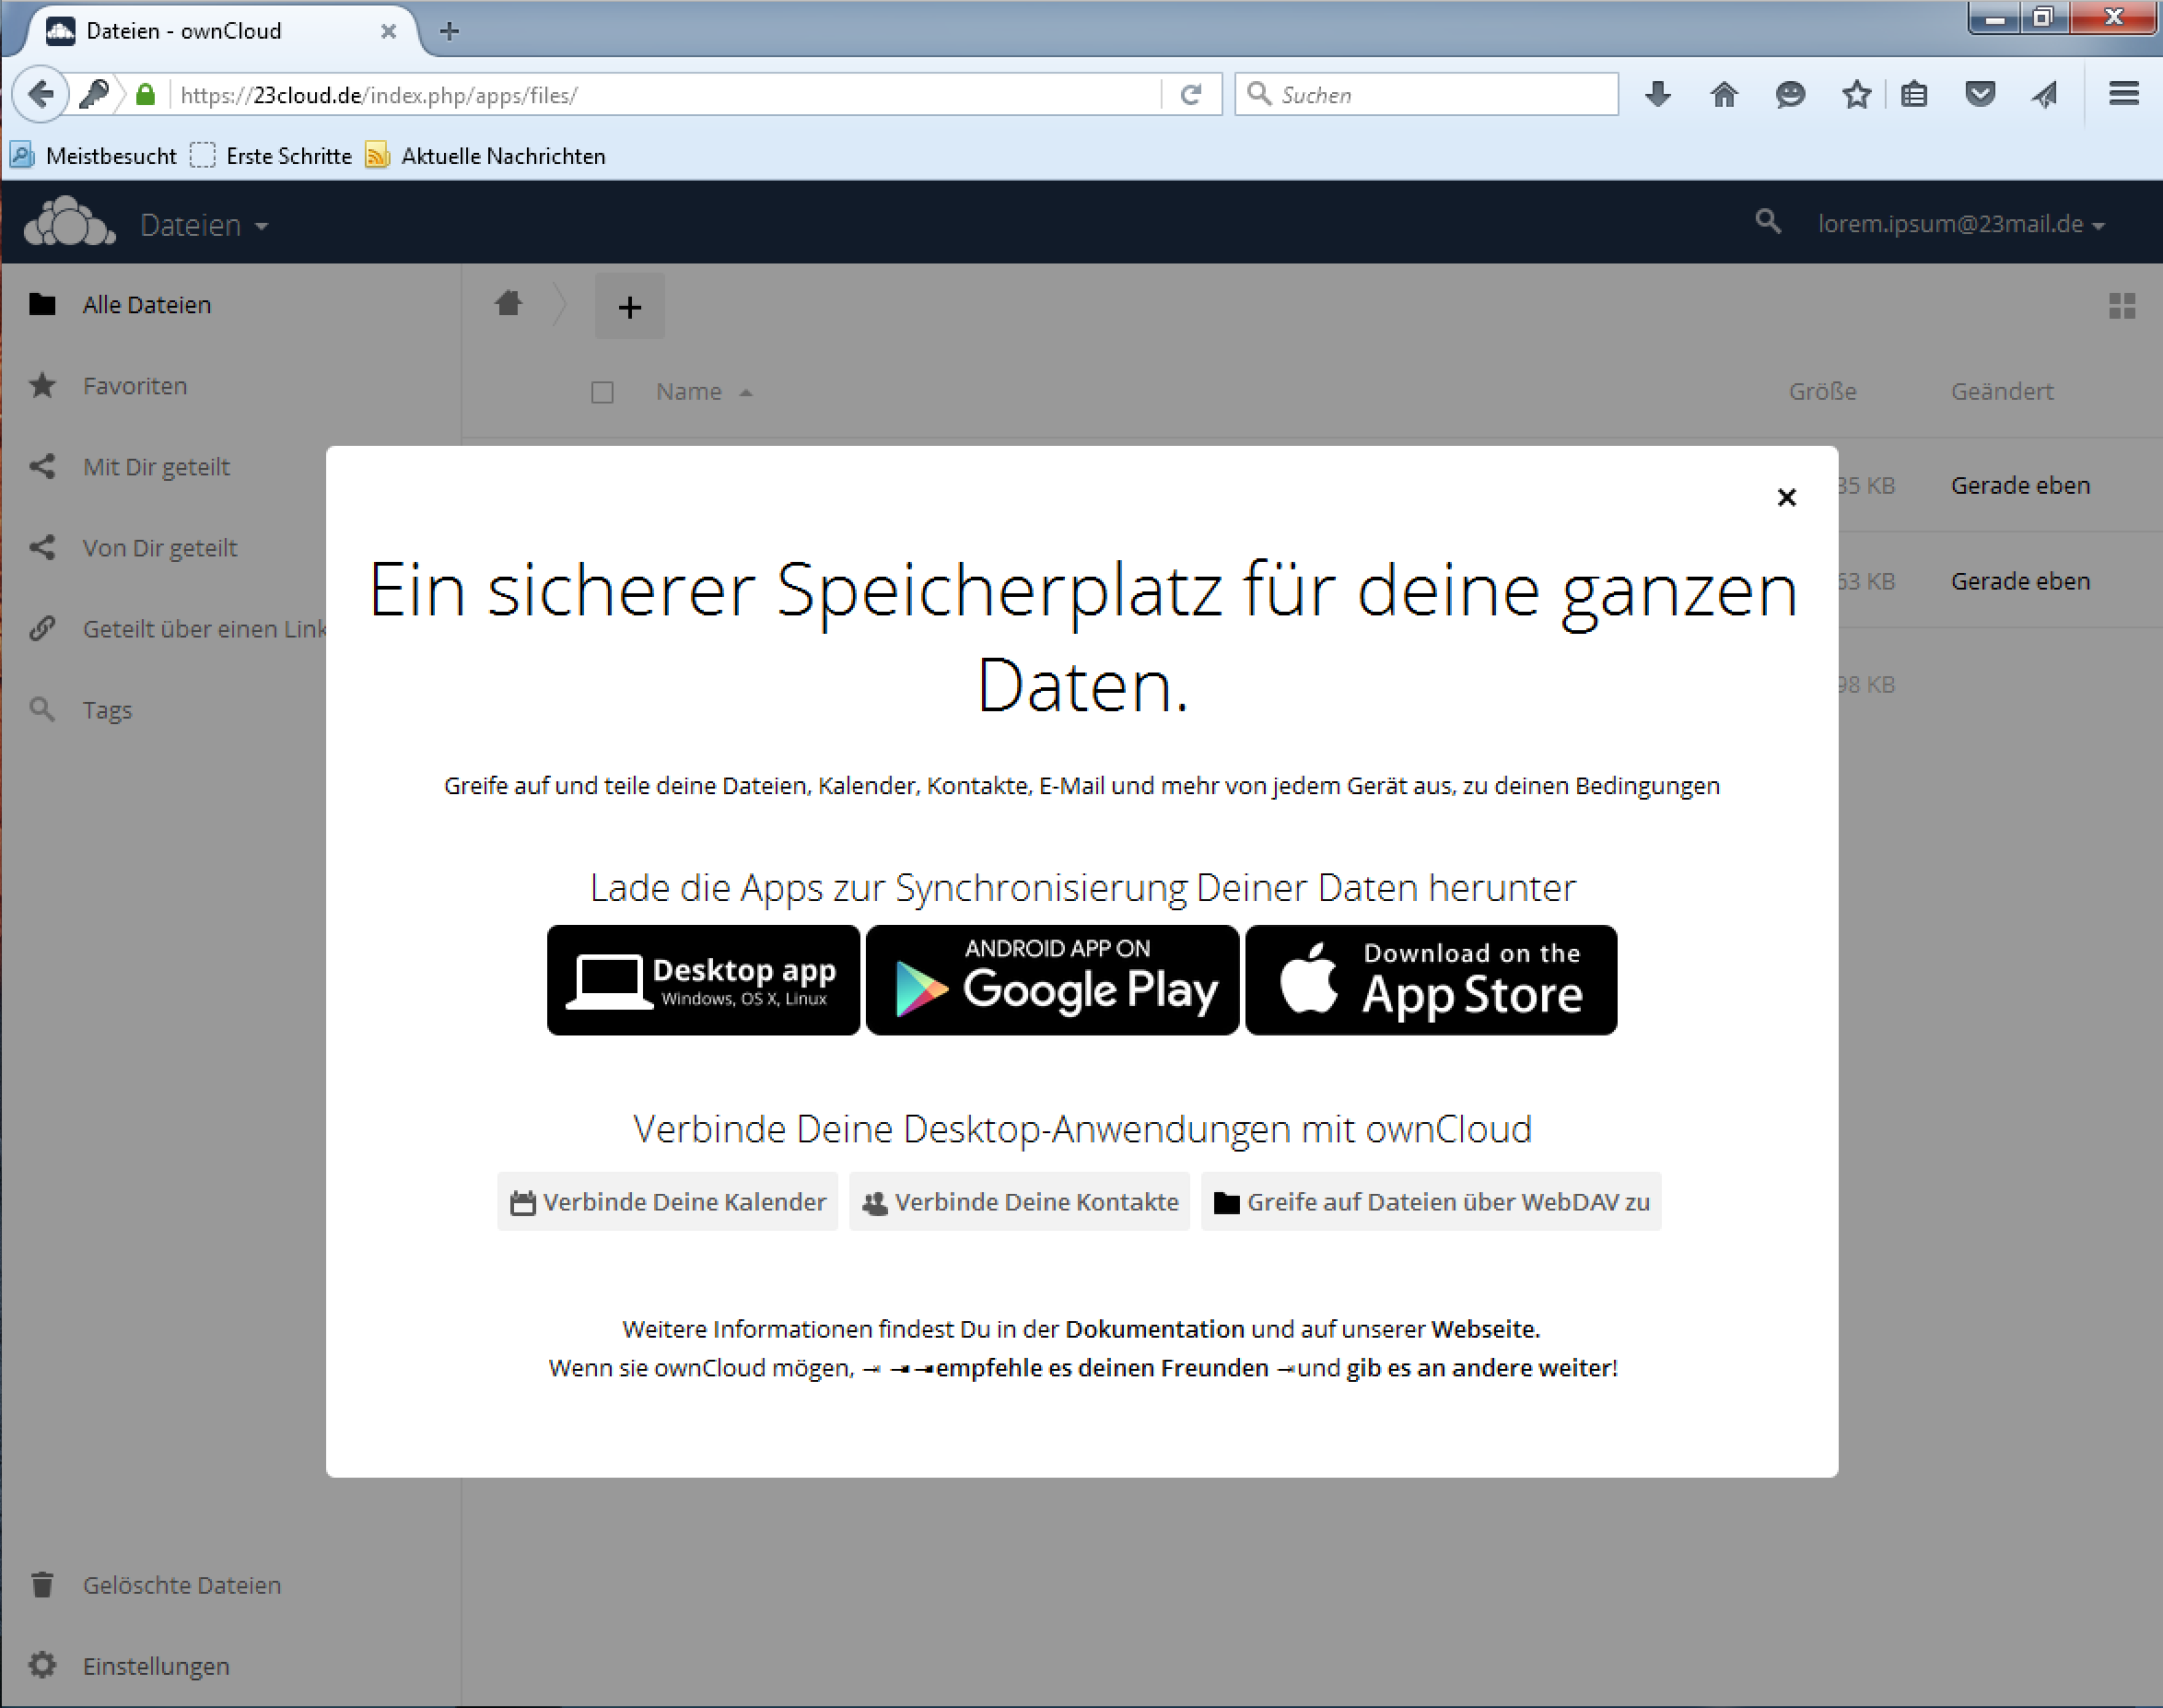
Task: Expand the Dateien app menu dropdown
Action: 204,225
